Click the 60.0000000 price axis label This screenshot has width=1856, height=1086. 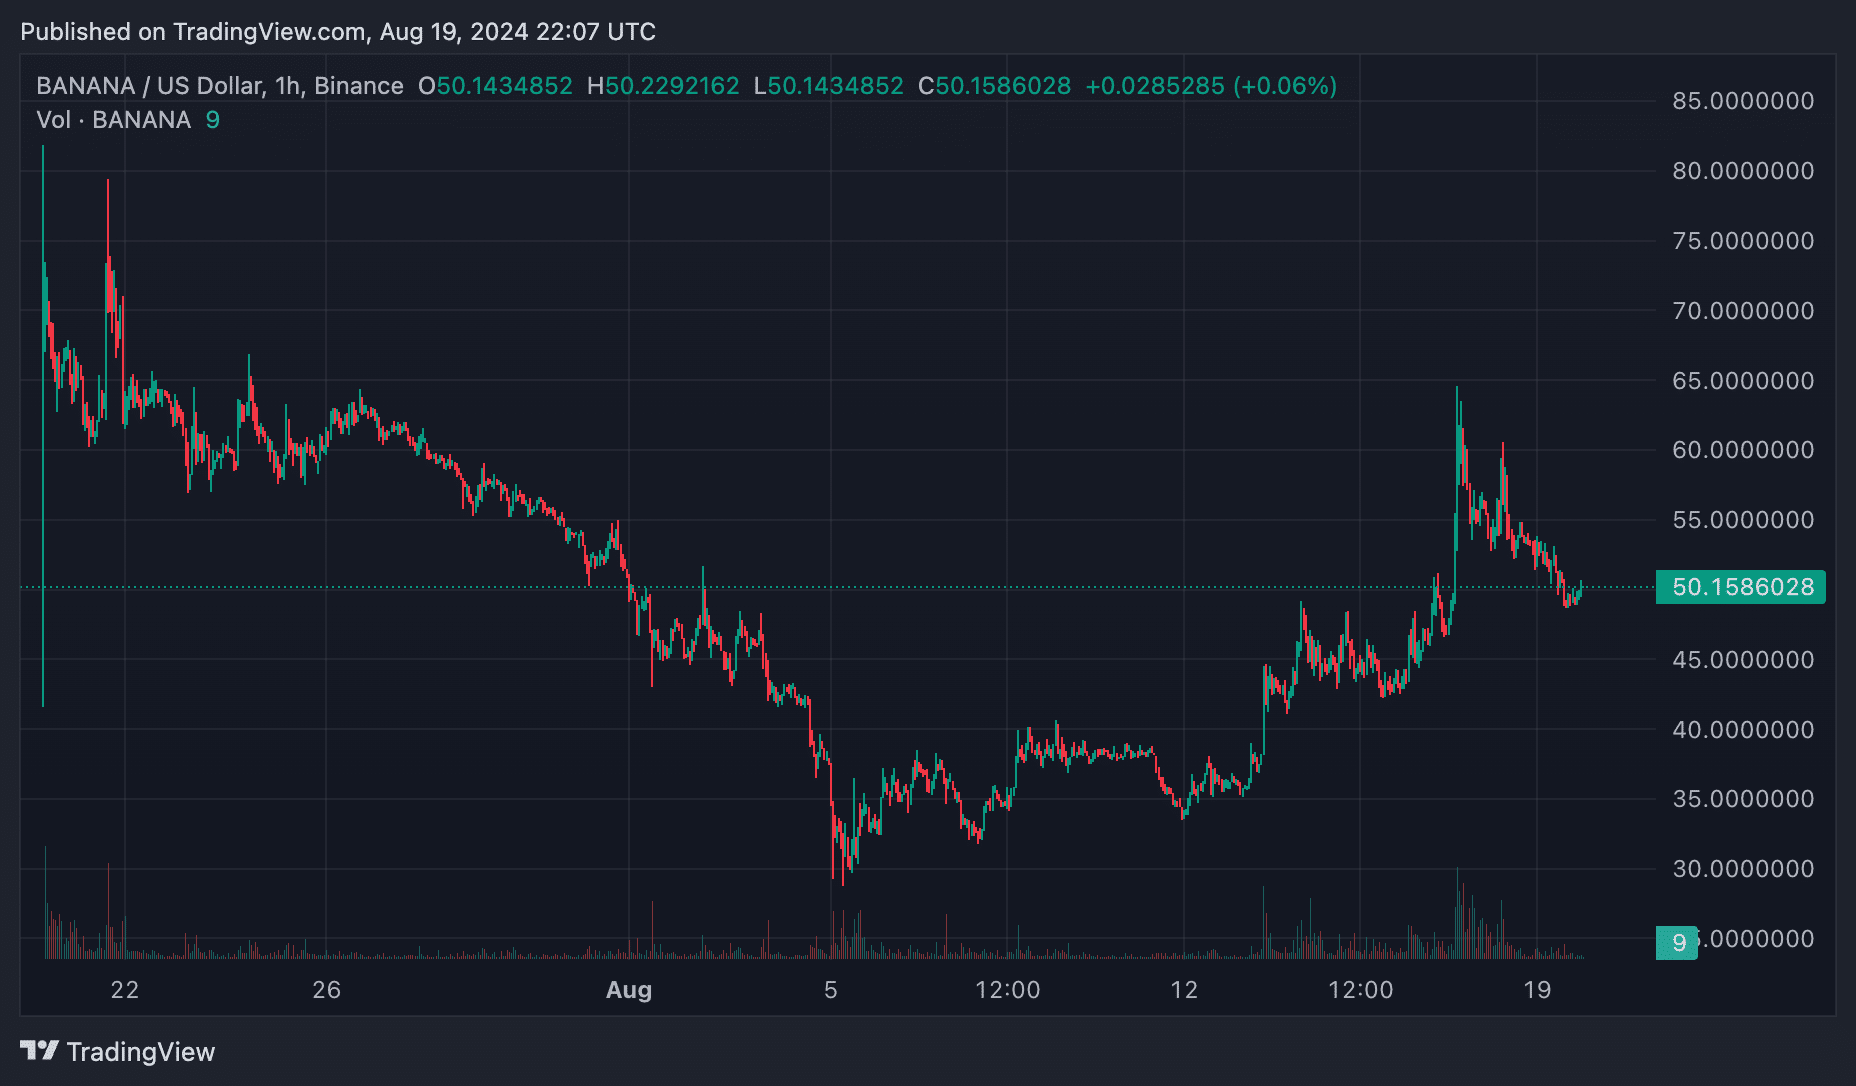pyautogui.click(x=1743, y=450)
